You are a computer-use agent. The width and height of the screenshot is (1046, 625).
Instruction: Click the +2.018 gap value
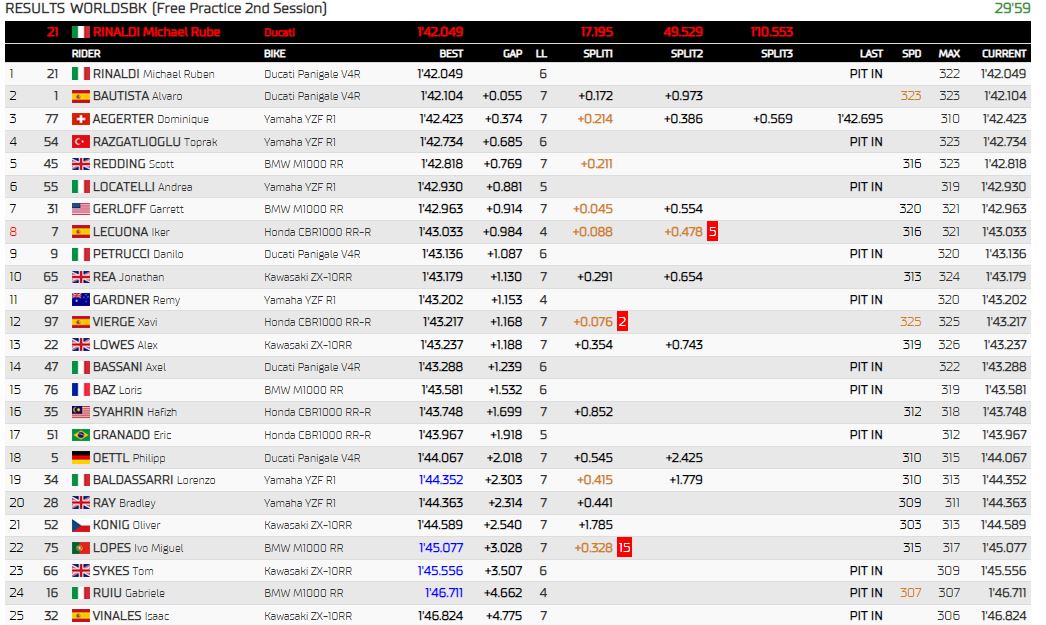[504, 458]
